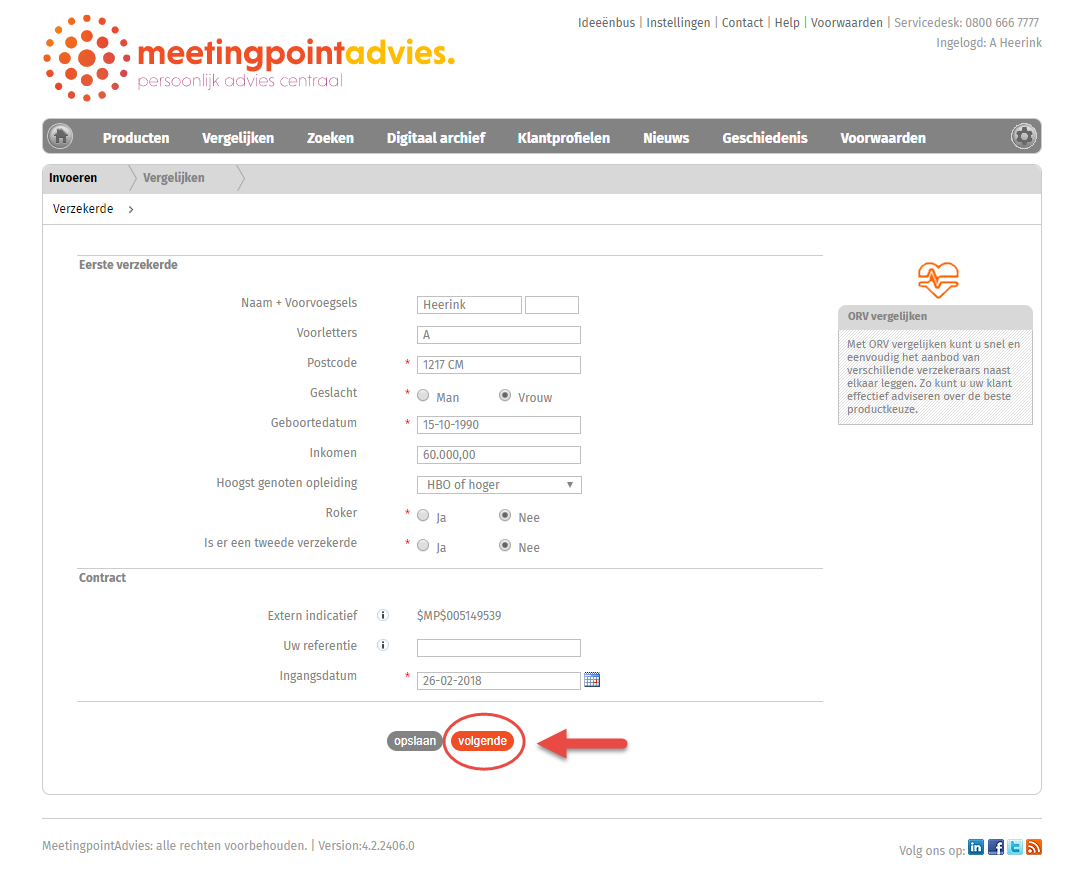Select Man for Geslacht
The image size is (1078, 888).
(424, 395)
